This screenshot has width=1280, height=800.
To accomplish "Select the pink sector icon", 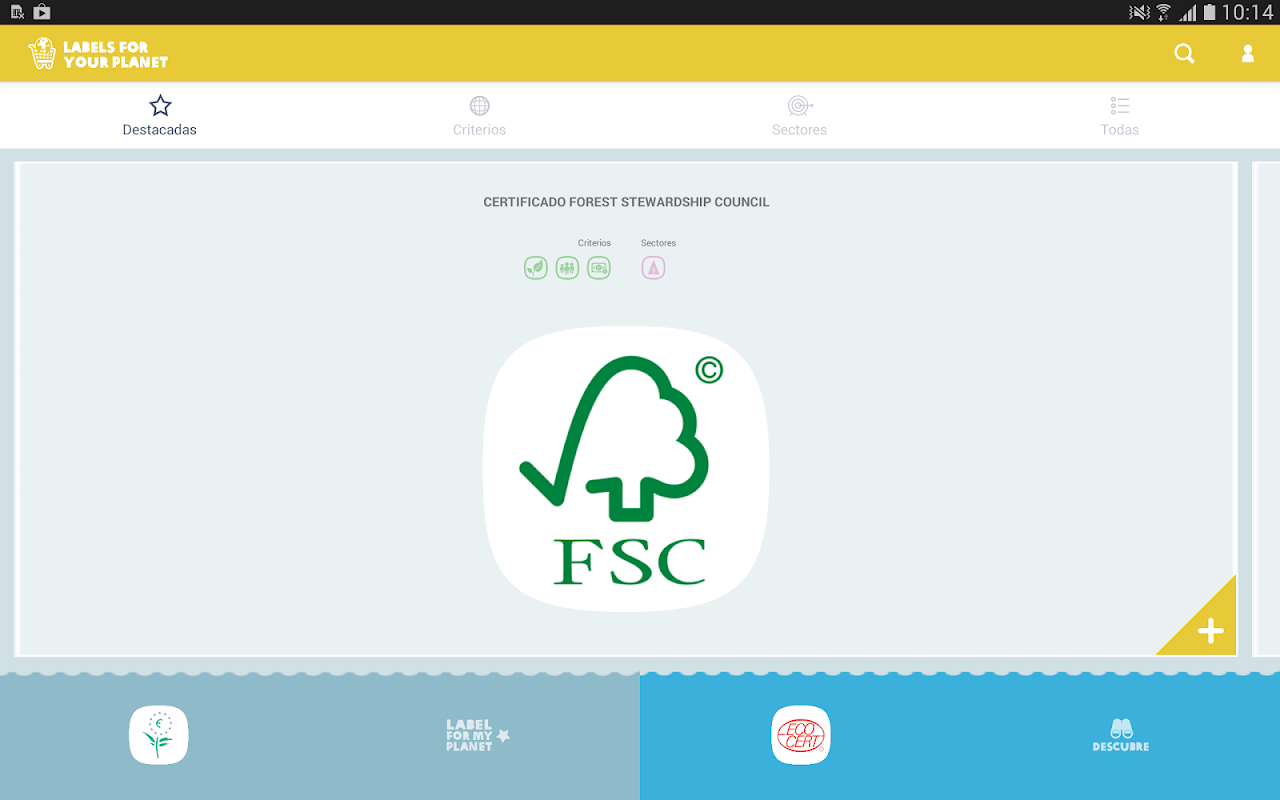I will tap(653, 268).
